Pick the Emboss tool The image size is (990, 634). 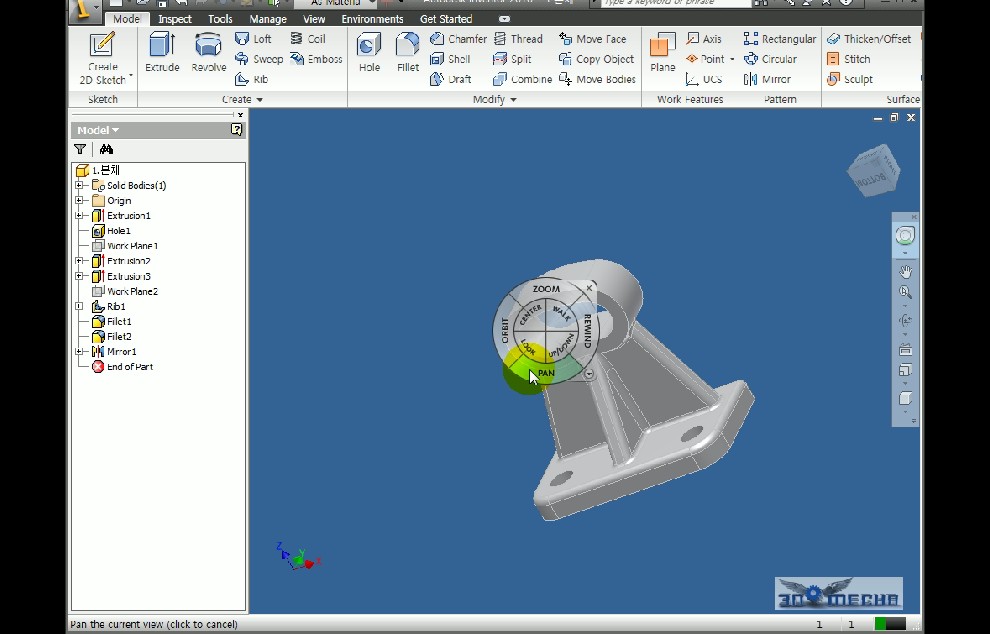pyautogui.click(x=316, y=59)
